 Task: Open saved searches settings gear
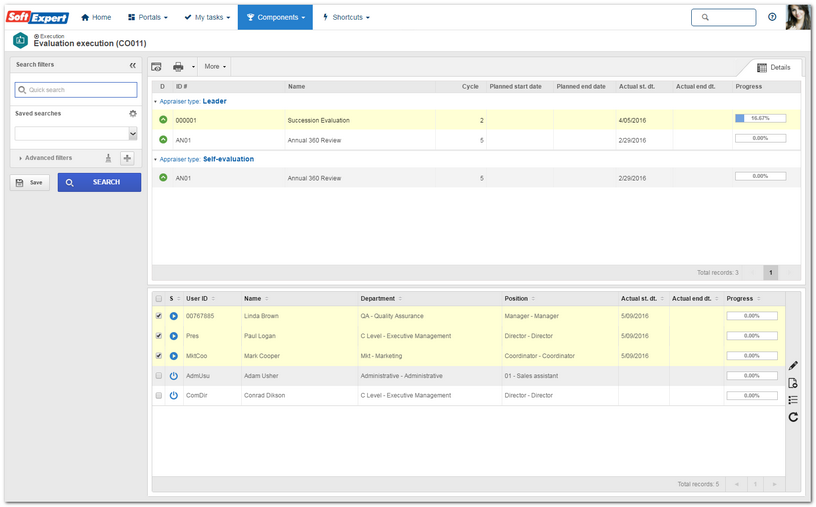click(133, 113)
